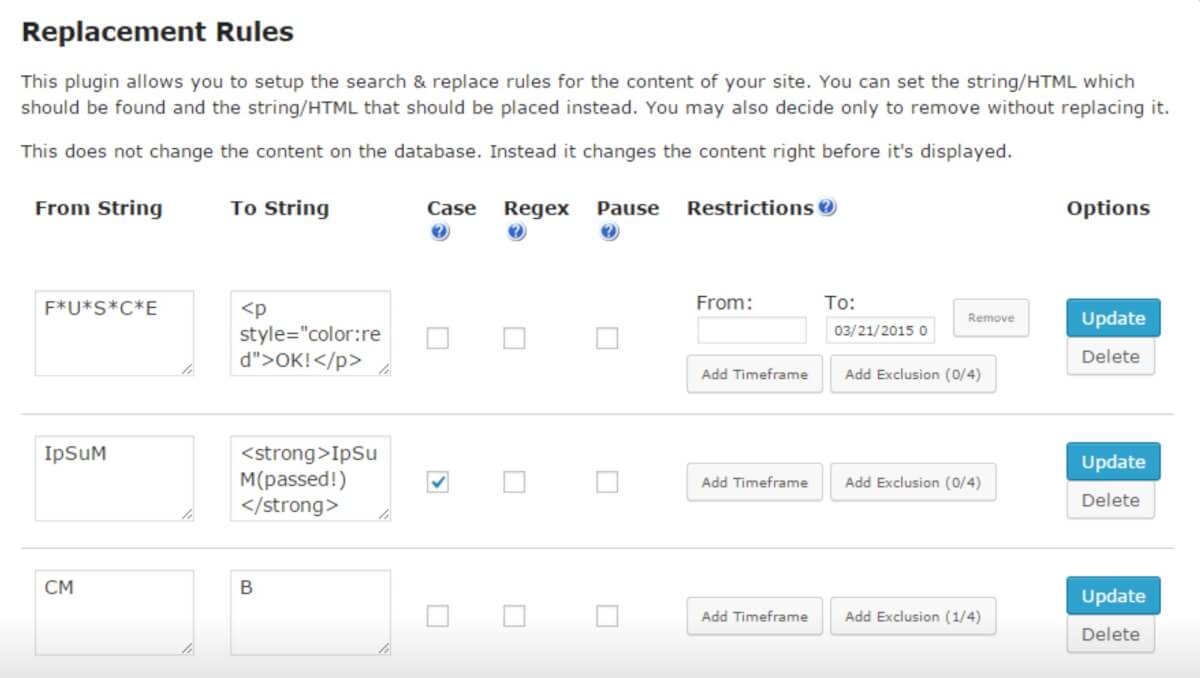Open Add Exclusion (1/4) for the CM rule
Image resolution: width=1200 pixels, height=678 pixels.
(x=913, y=617)
